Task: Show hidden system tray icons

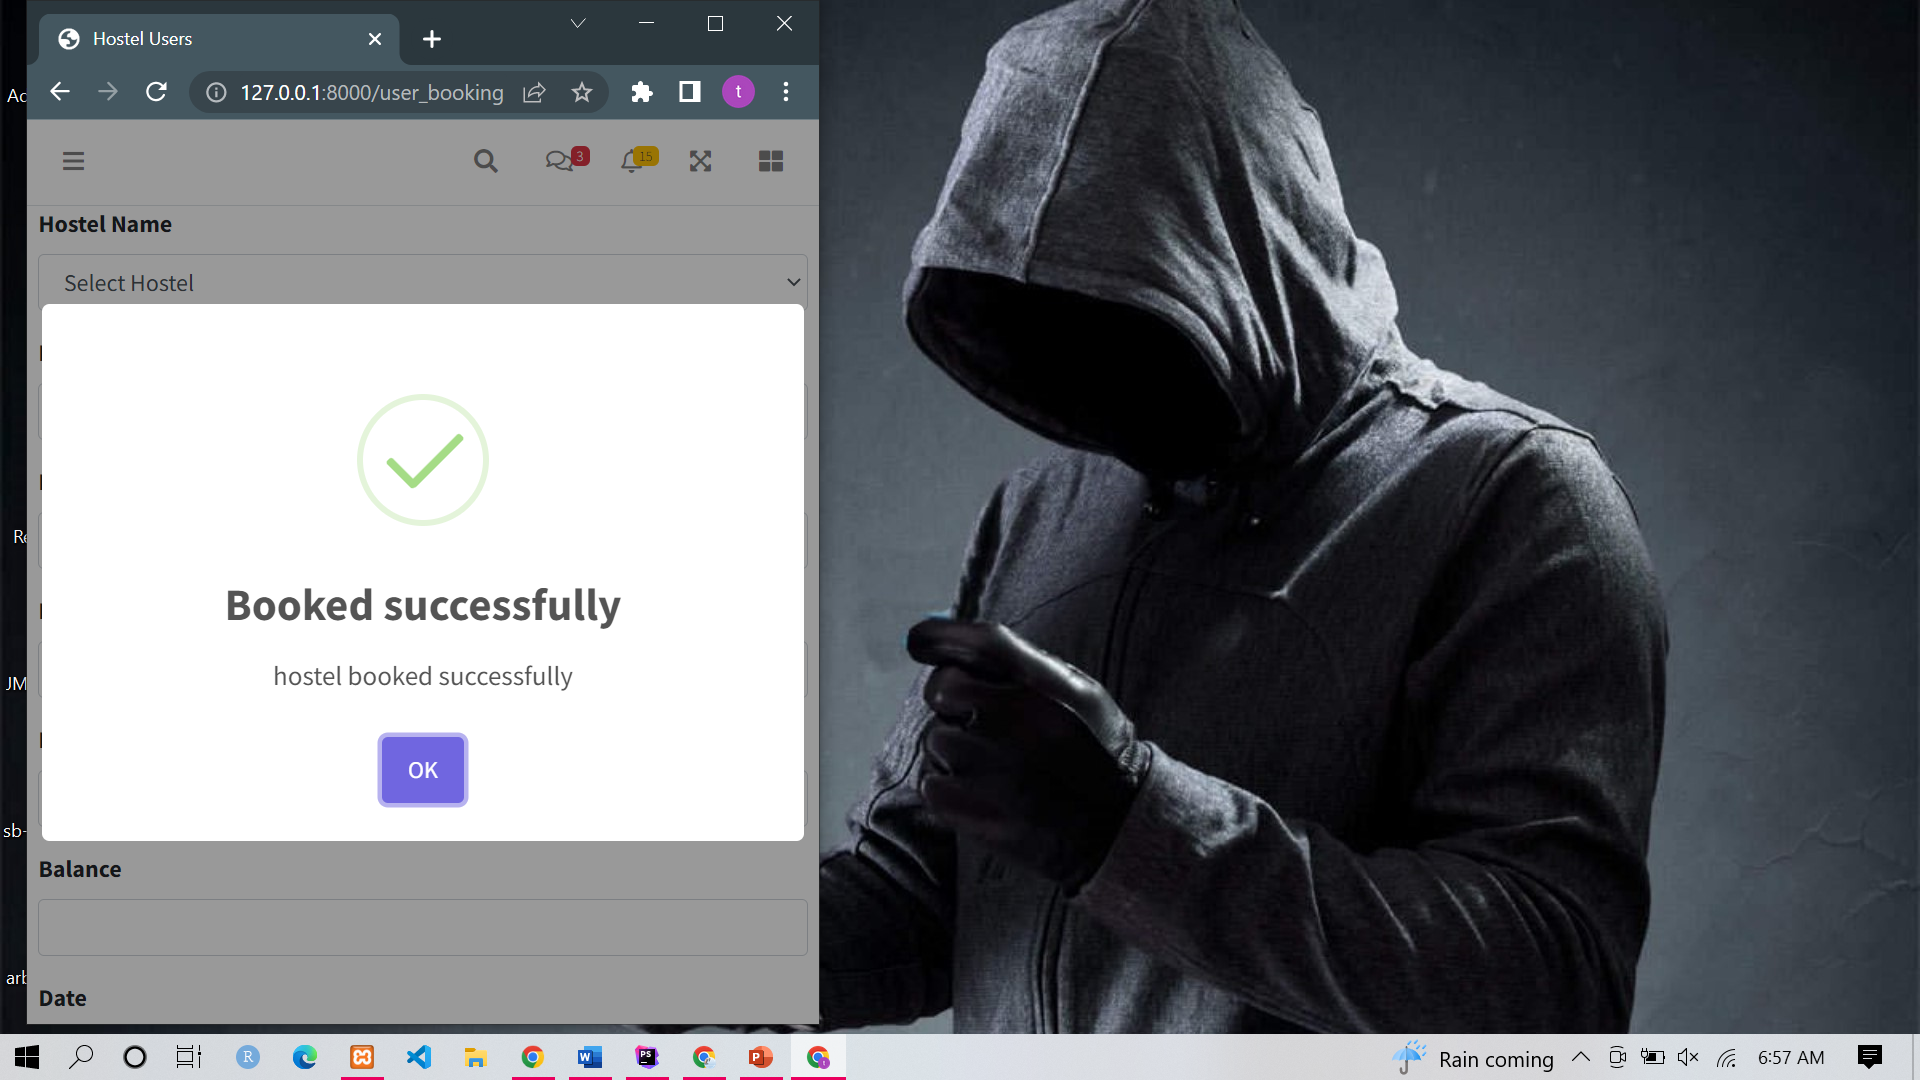Action: tap(1581, 1057)
